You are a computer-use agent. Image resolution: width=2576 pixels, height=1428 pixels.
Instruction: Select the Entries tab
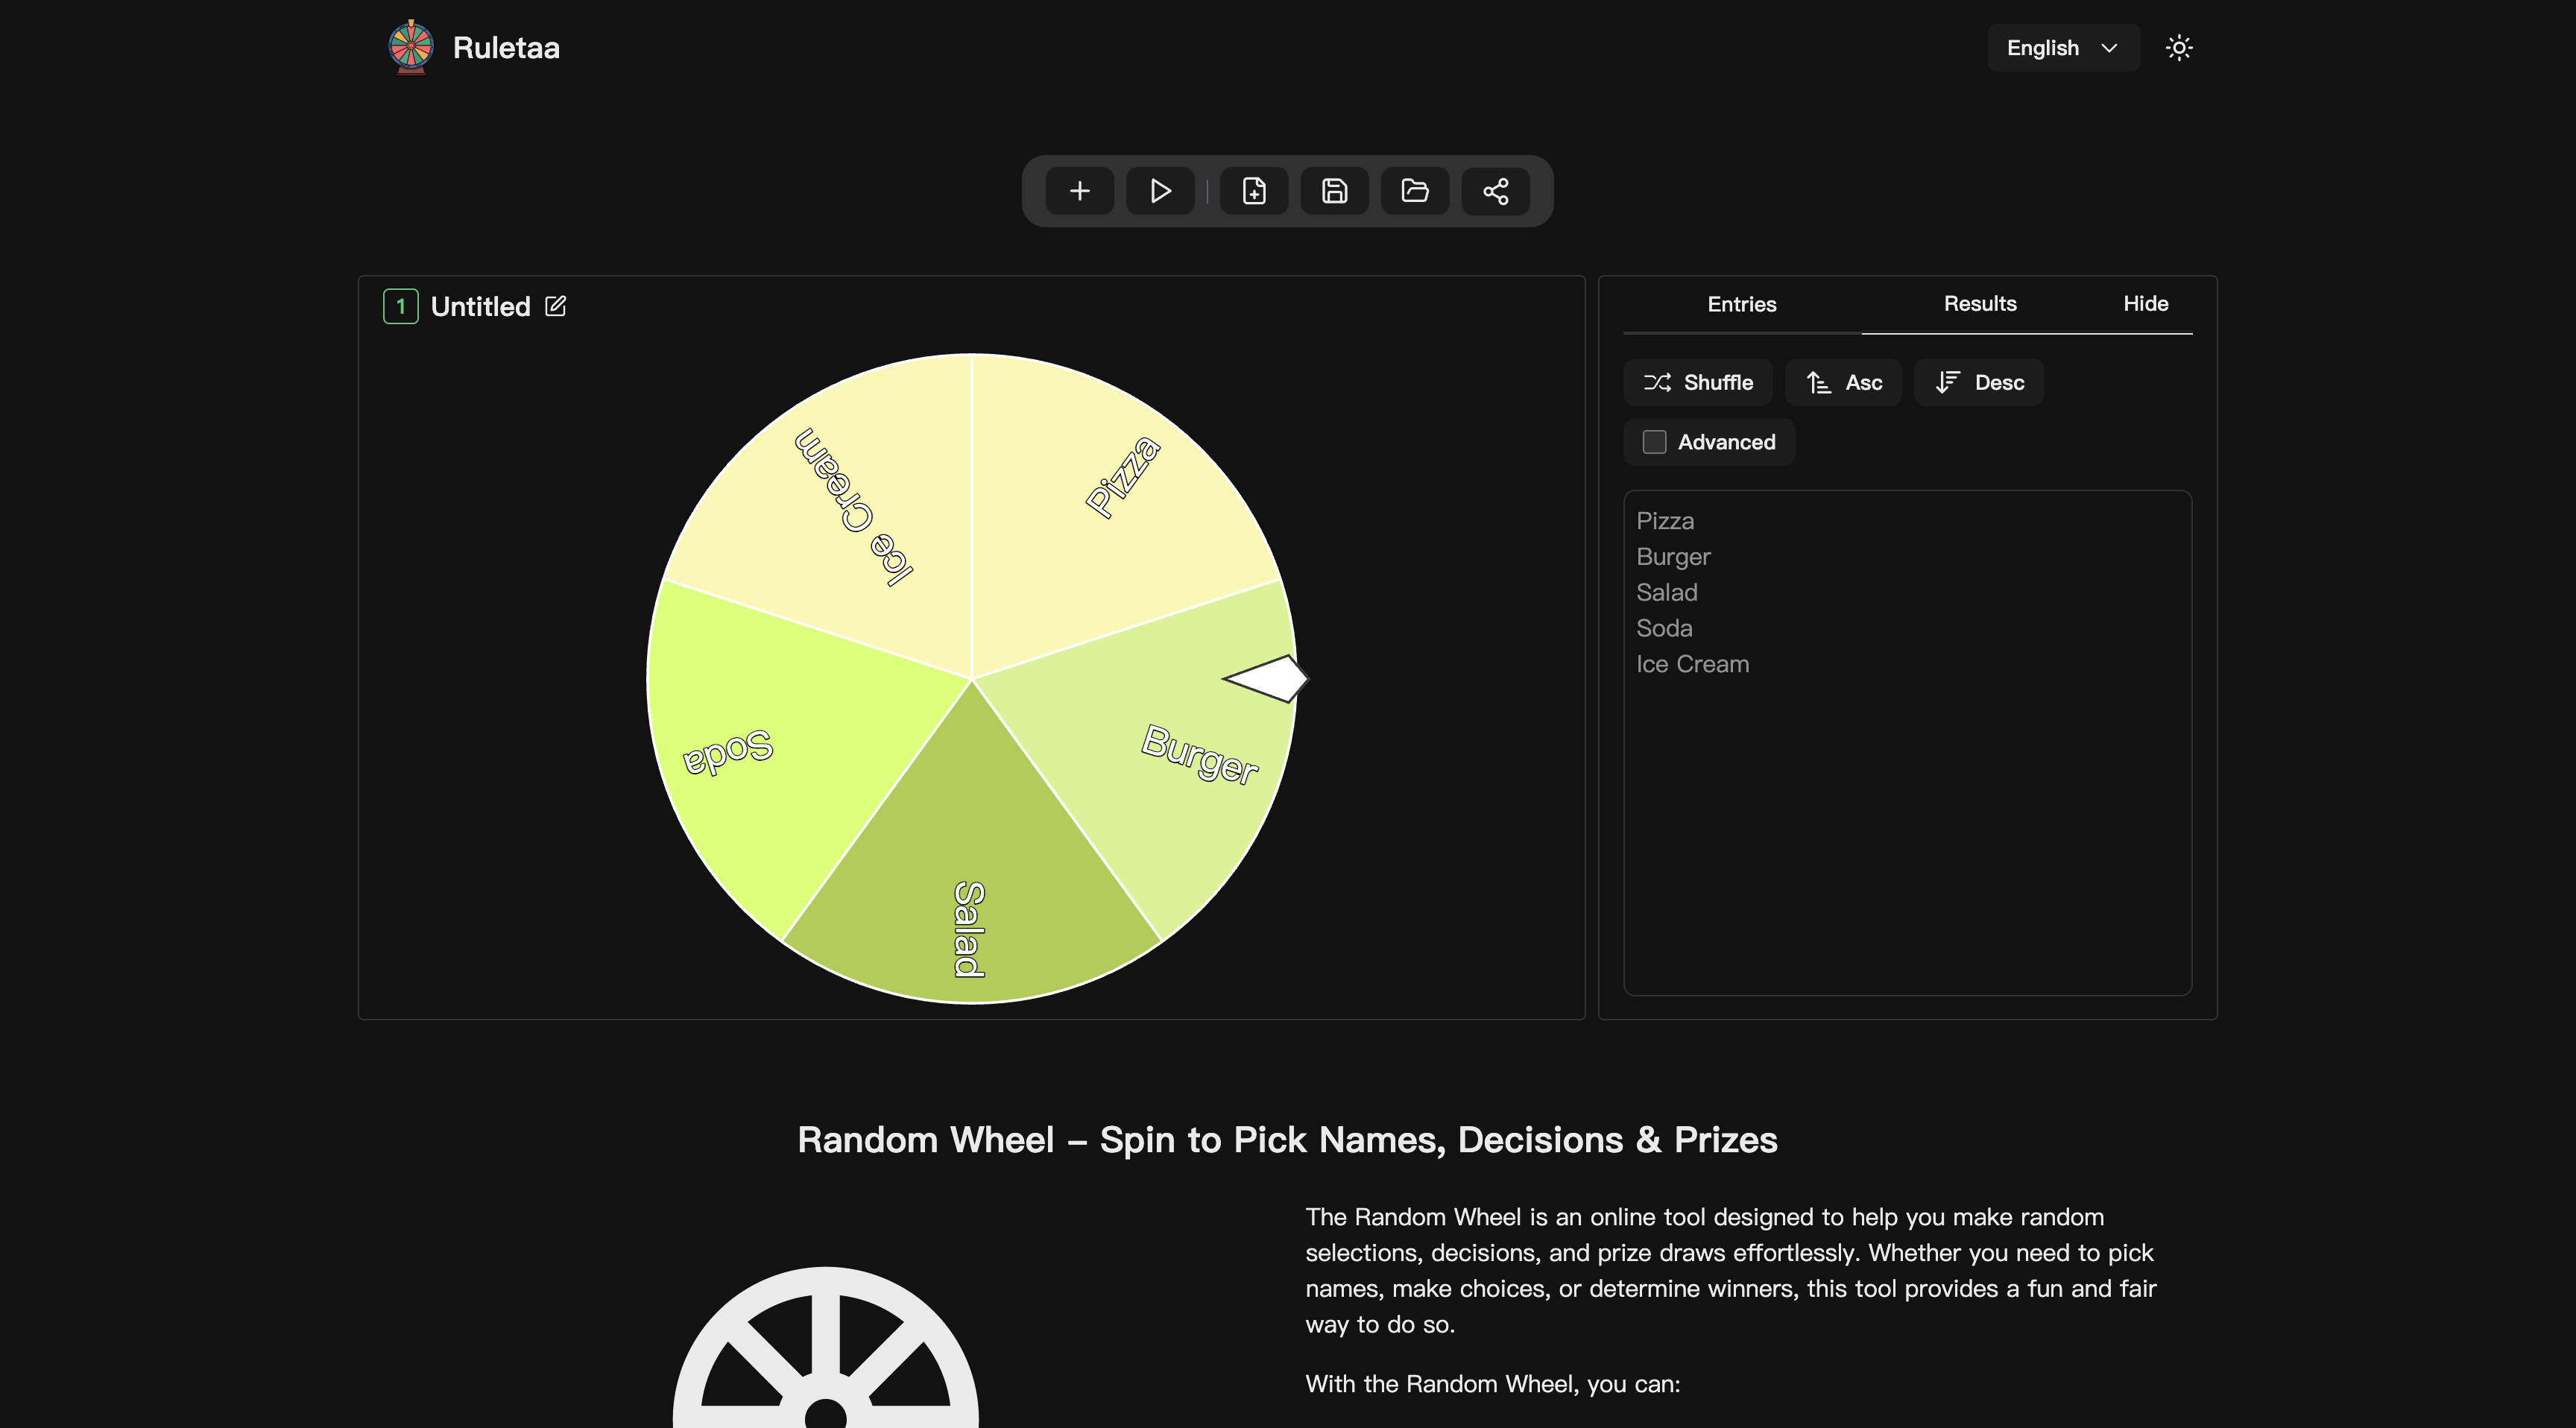[x=1741, y=304]
